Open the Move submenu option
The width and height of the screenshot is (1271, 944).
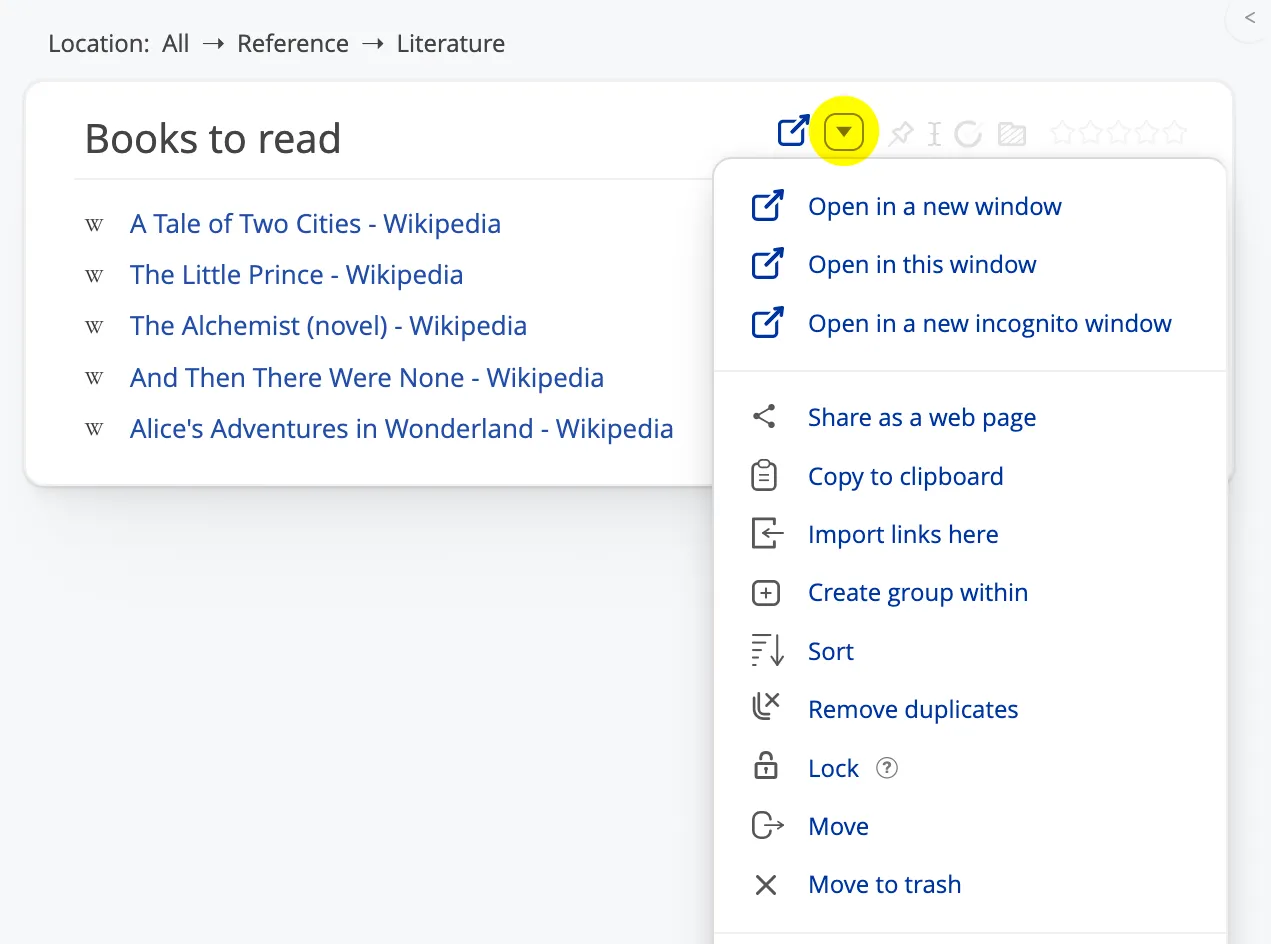[838, 827]
